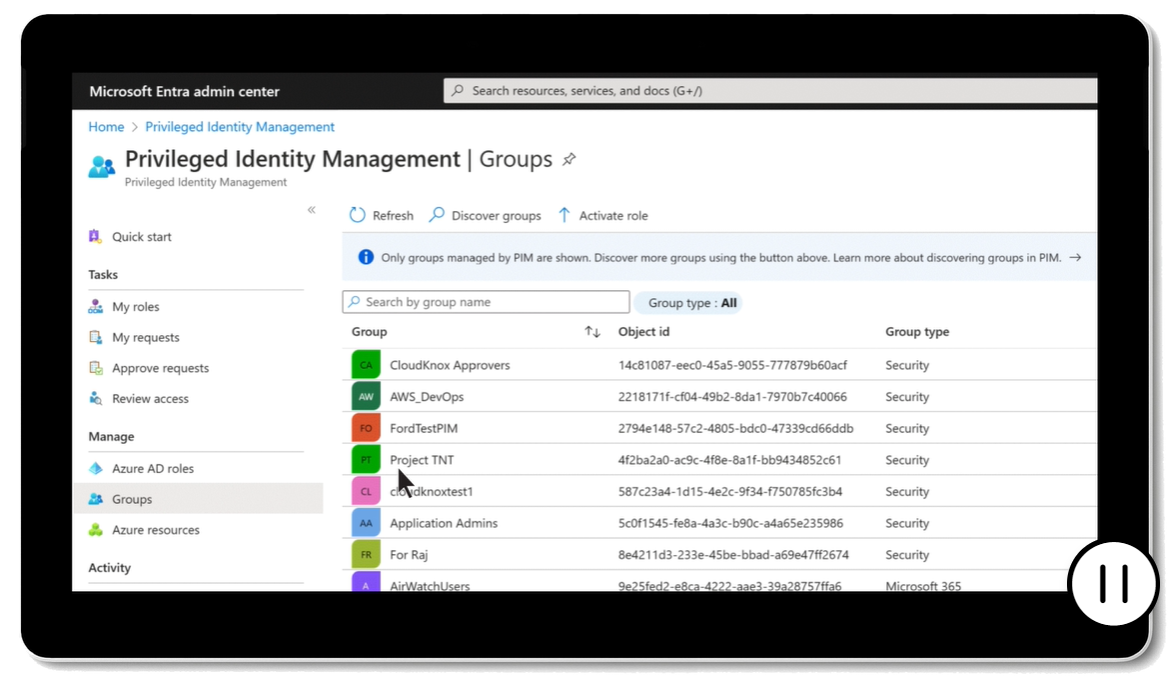Image resolution: width=1173 pixels, height=681 pixels.
Task: Click the FordTestPIM orange FO avatar
Action: tap(366, 428)
